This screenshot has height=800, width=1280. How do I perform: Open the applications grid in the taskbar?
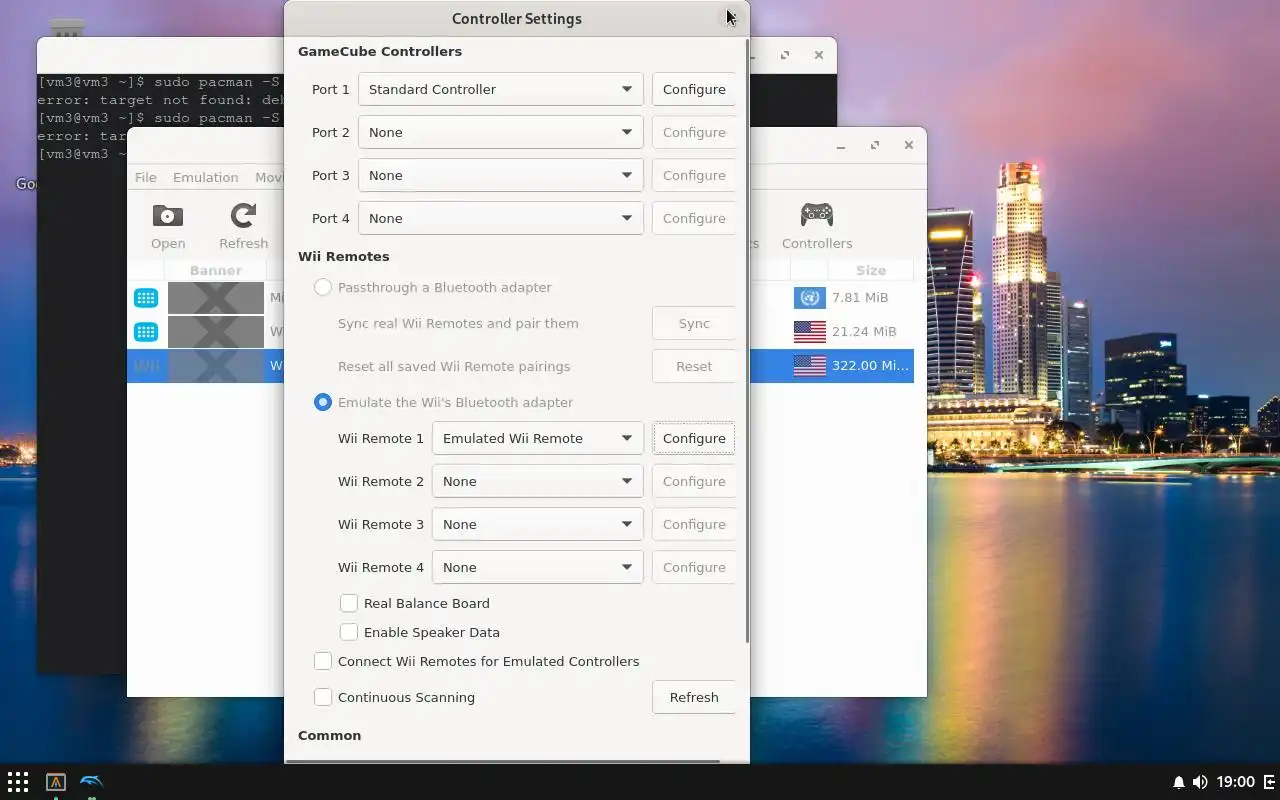18,782
